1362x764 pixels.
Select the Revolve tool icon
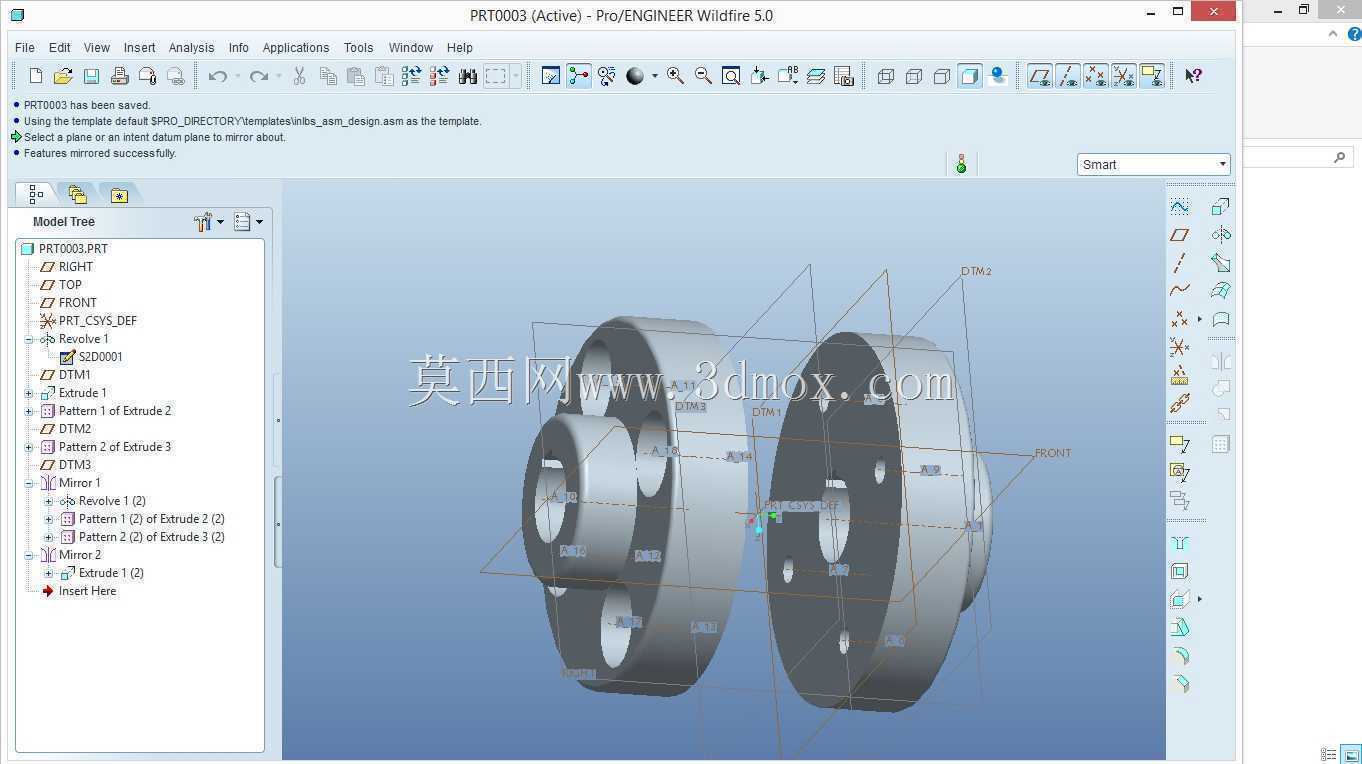tap(1221, 235)
